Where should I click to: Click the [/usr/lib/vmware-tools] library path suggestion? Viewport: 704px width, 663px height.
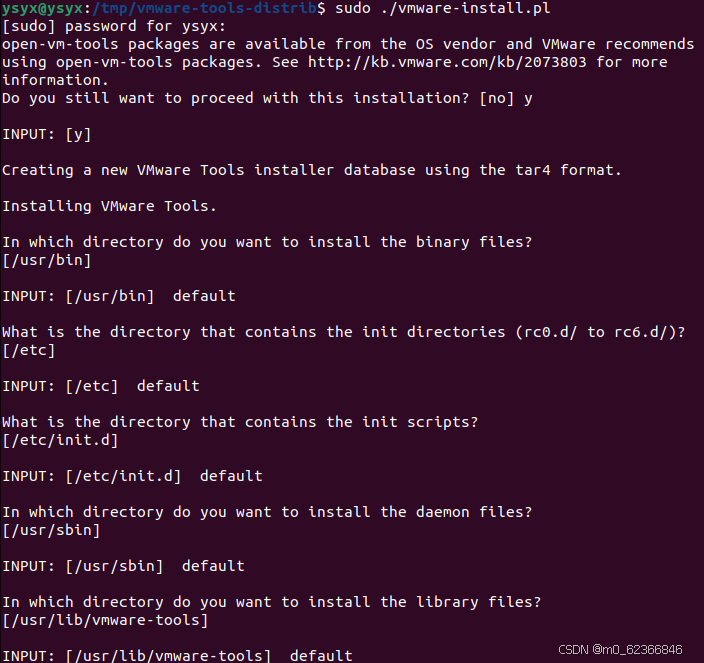pyautogui.click(x=105, y=620)
